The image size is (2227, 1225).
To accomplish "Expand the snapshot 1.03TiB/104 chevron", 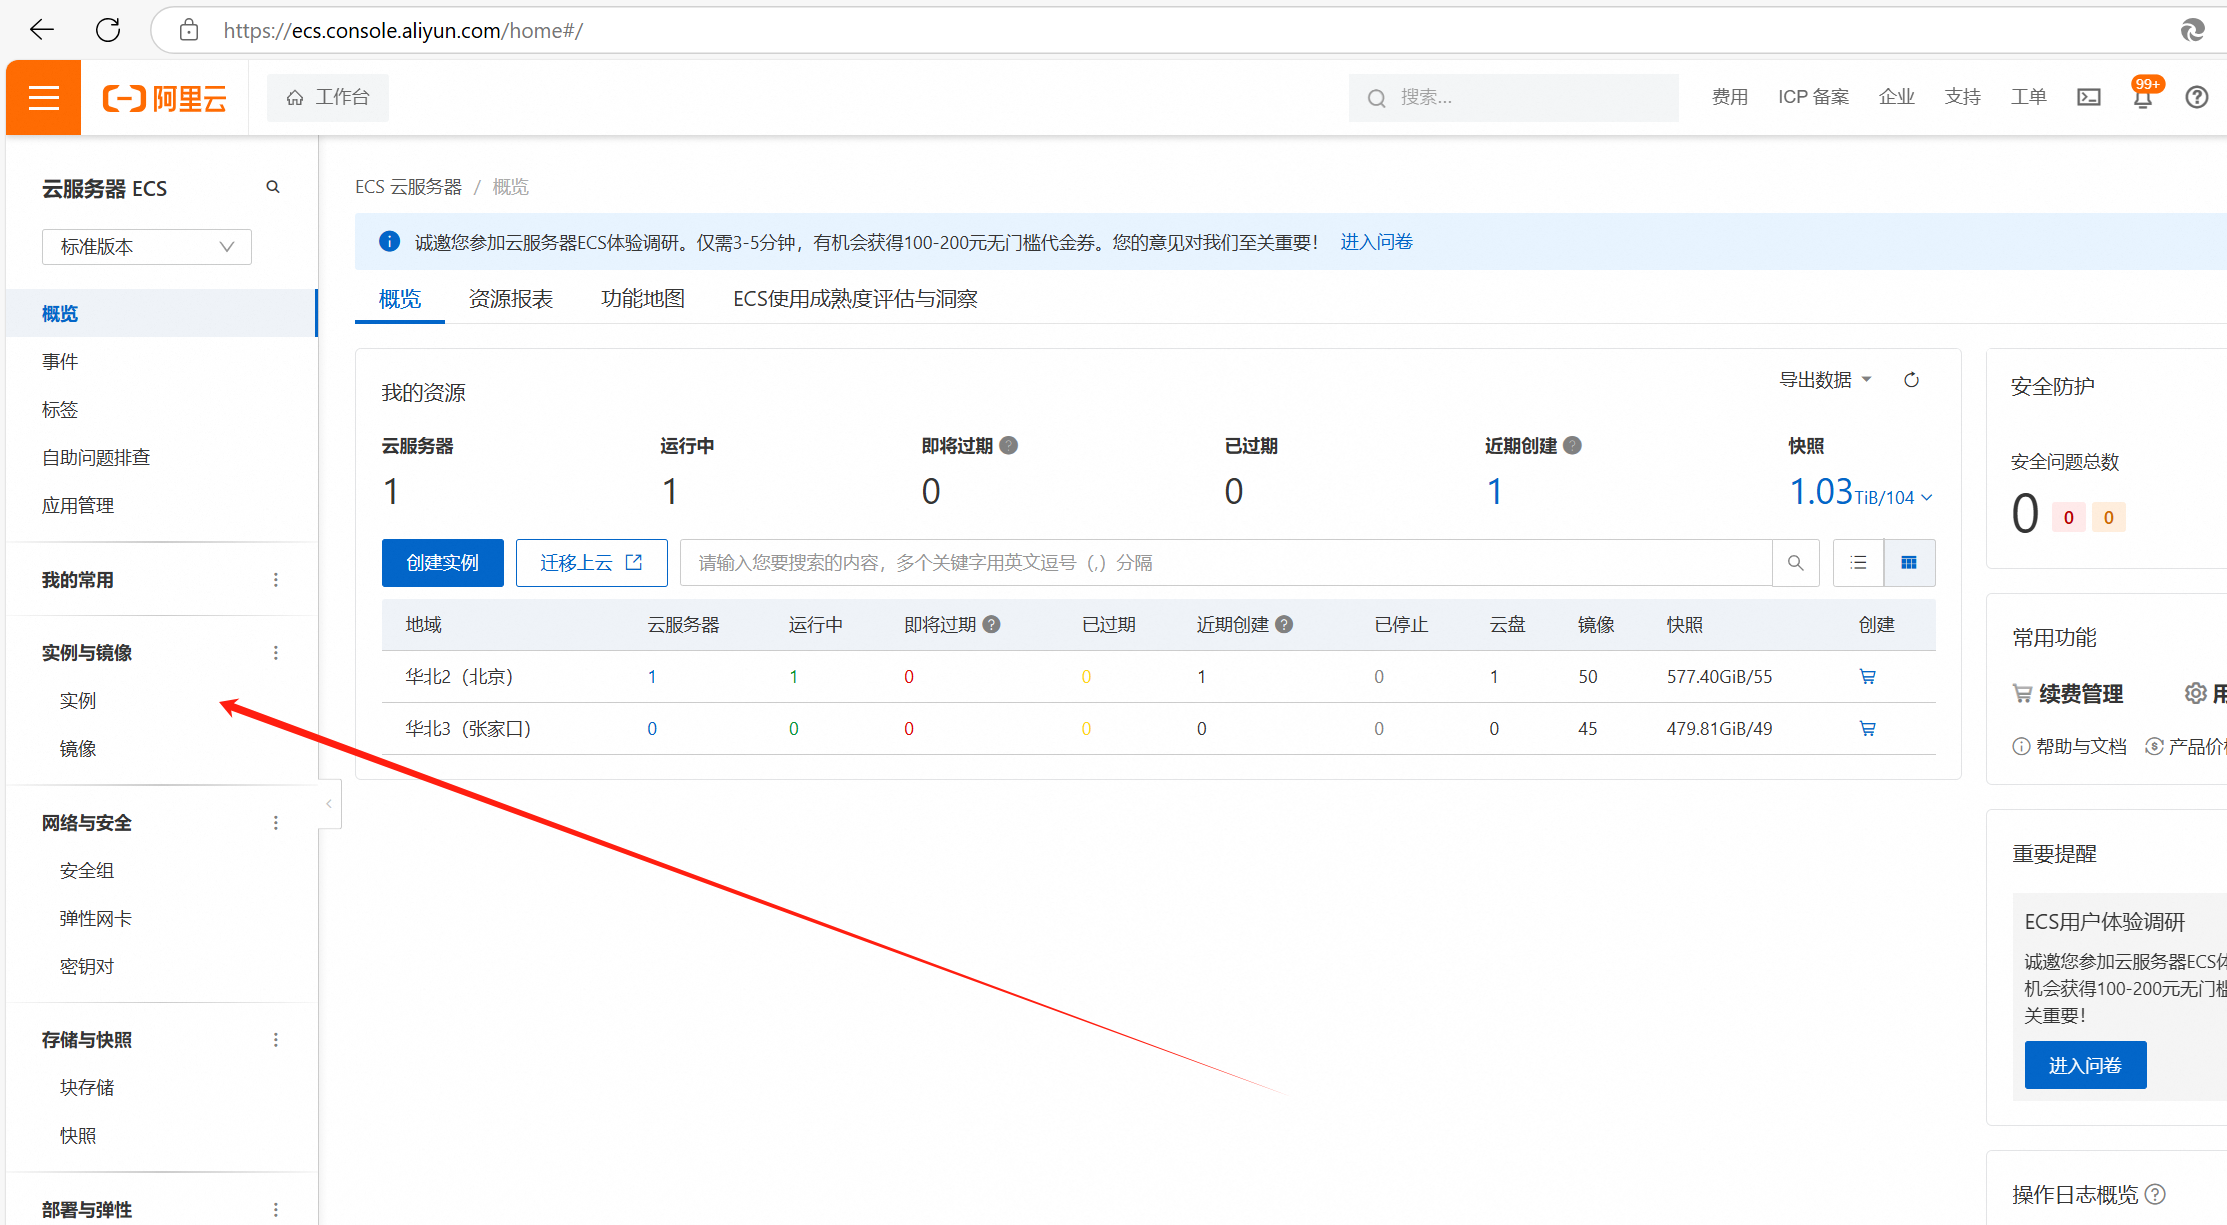I will click(x=1927, y=497).
